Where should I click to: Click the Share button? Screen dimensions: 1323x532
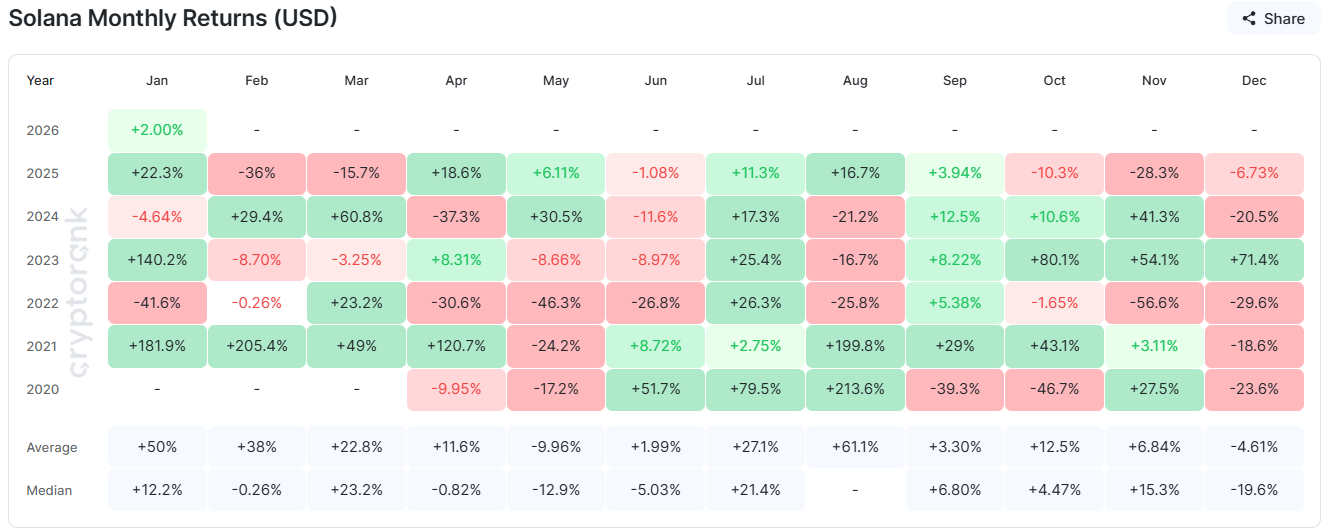click(1273, 18)
